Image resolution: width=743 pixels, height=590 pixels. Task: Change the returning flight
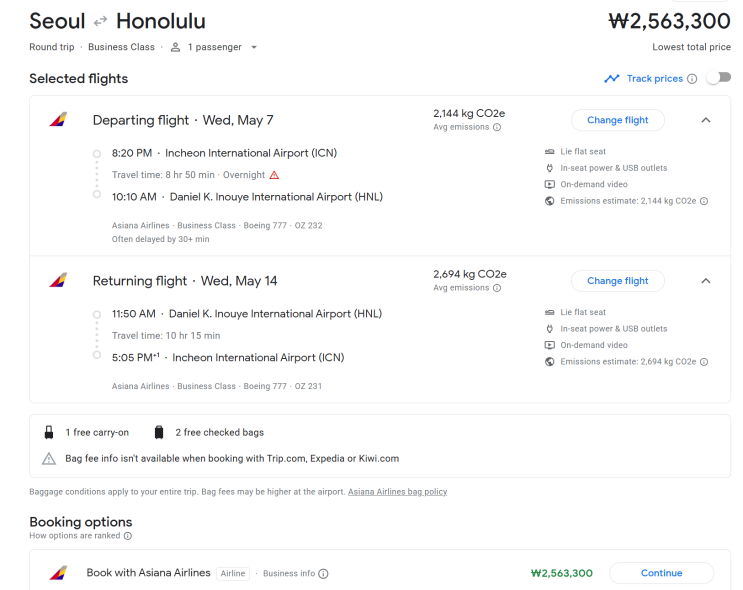click(617, 281)
